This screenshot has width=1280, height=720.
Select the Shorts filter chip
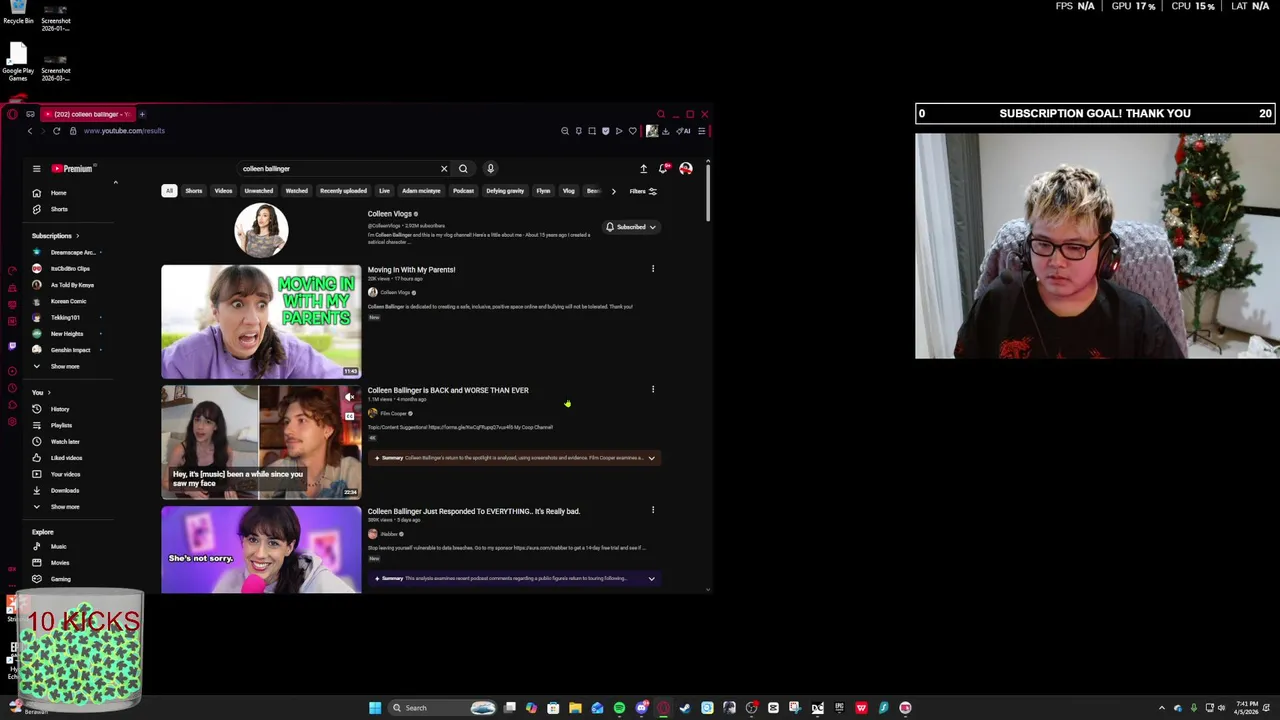point(194,191)
